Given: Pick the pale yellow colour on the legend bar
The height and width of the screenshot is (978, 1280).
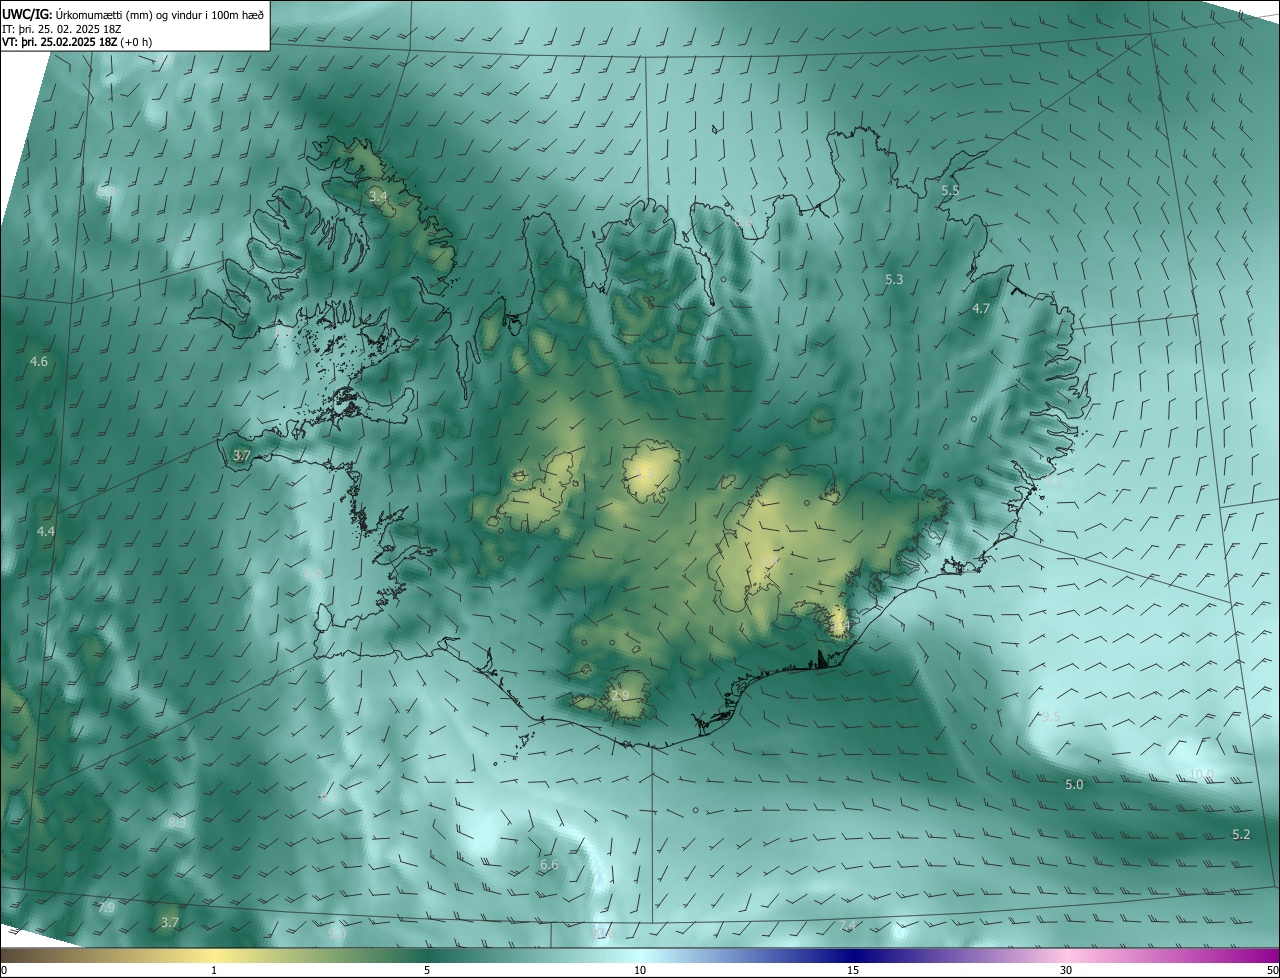Looking at the screenshot, I should (x=215, y=955).
